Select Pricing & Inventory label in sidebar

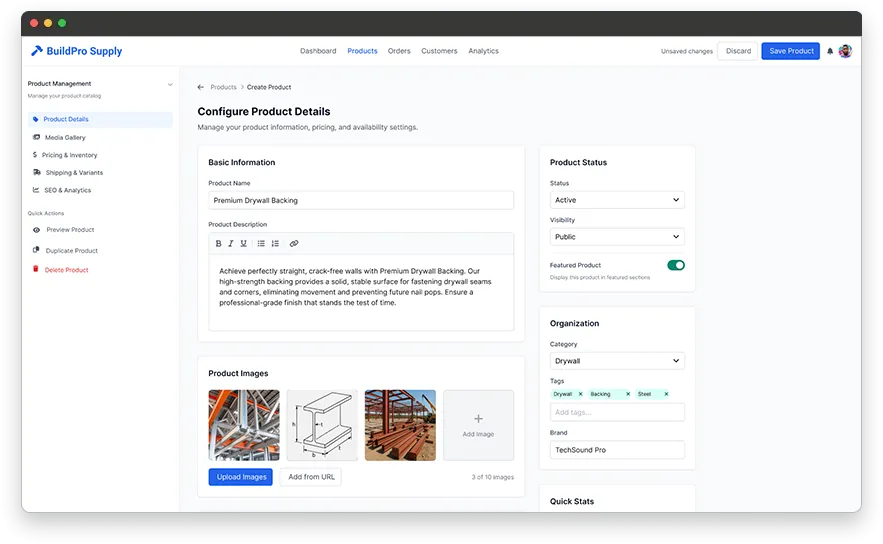pos(69,155)
